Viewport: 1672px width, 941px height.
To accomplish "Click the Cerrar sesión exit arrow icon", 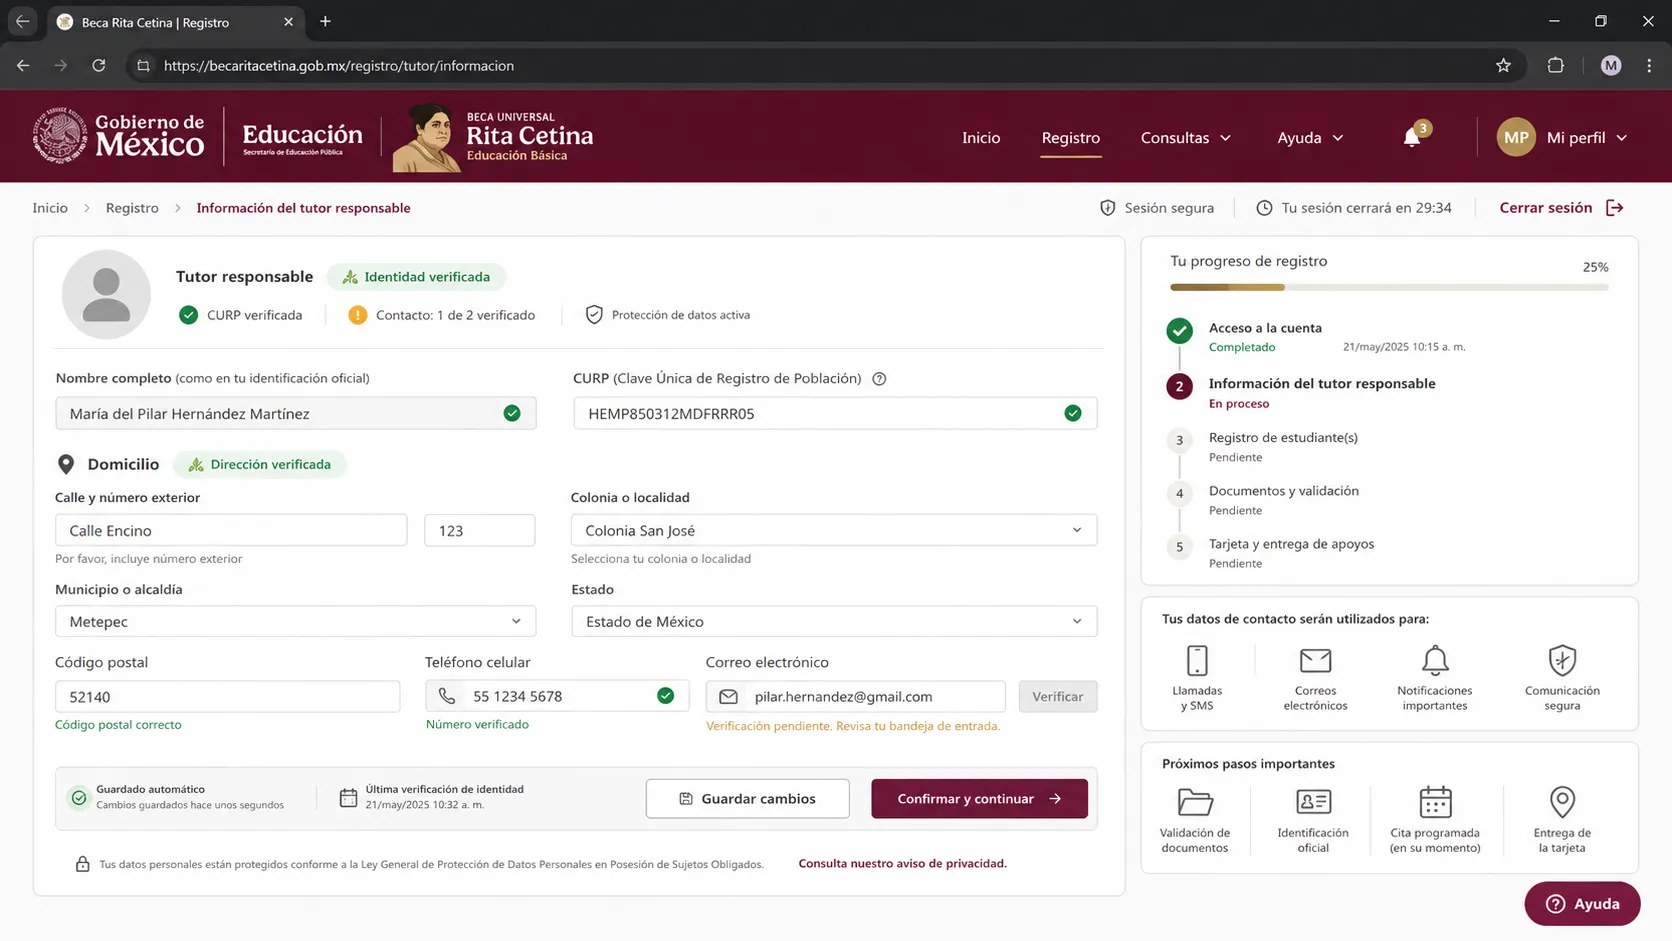I will (x=1615, y=208).
